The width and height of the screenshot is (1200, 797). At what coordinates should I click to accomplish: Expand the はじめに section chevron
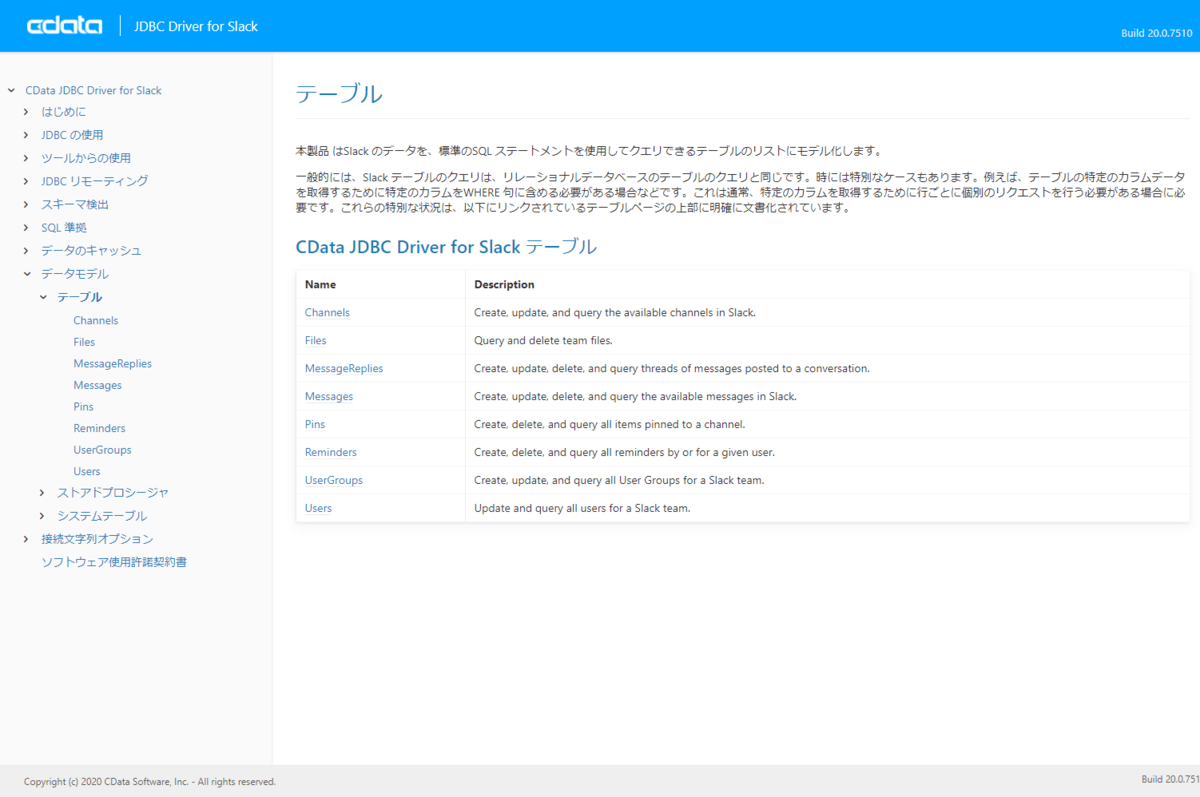26,112
